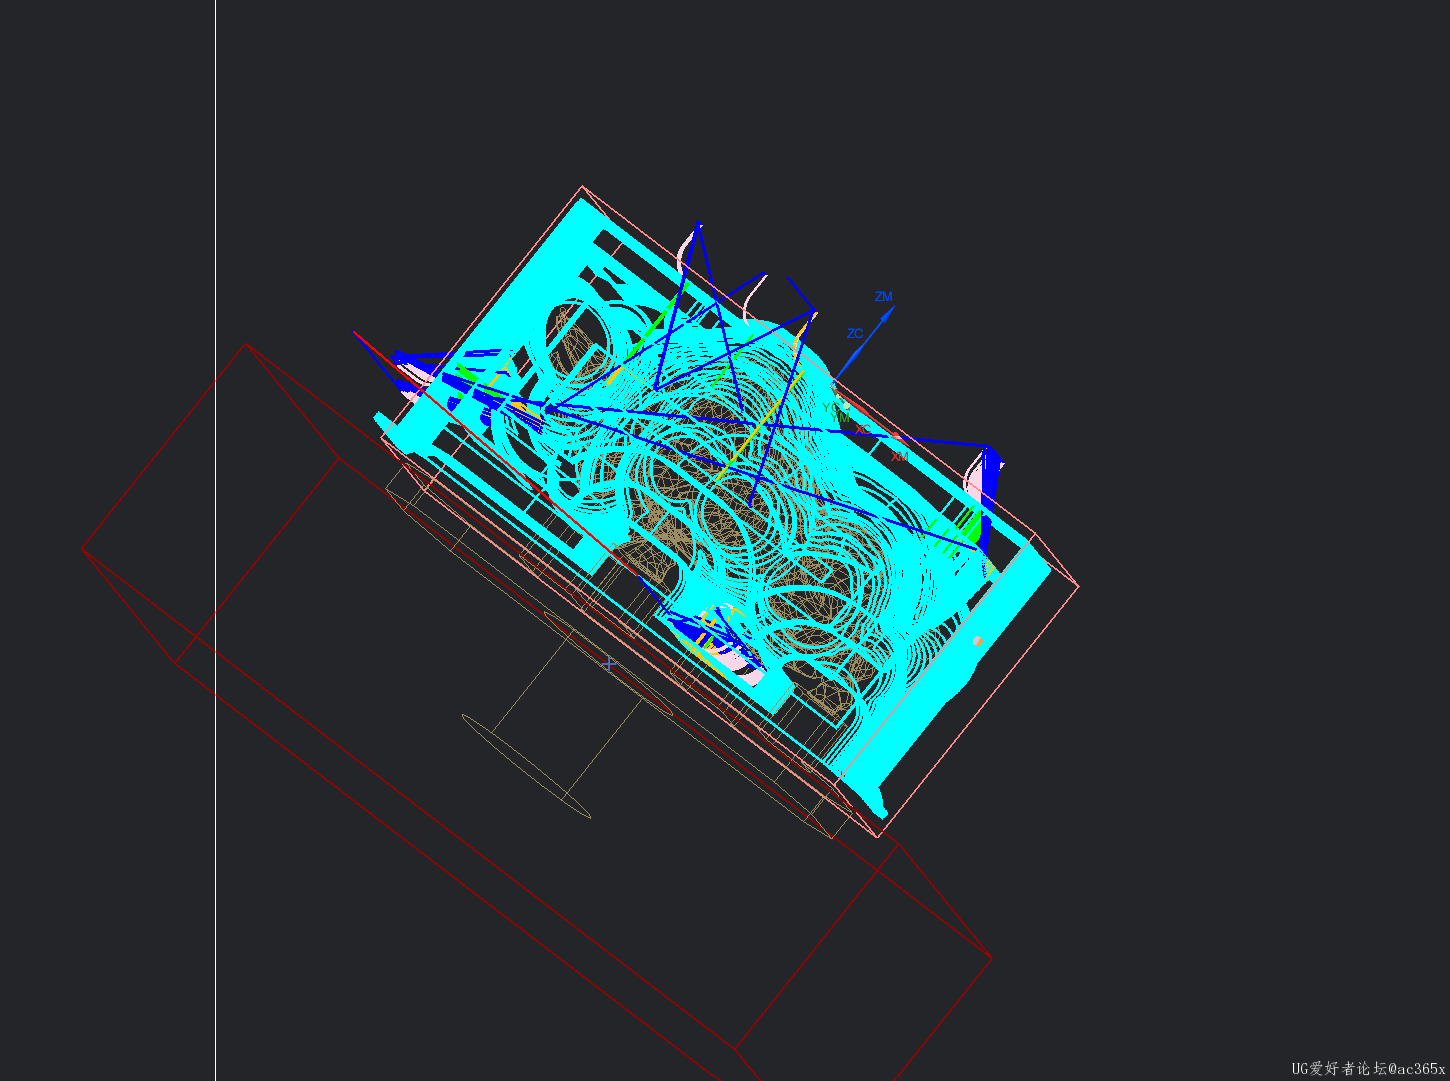Select the tan wireframe tool disc ellipse
Screen dimensions: 1450x1081
point(526,766)
